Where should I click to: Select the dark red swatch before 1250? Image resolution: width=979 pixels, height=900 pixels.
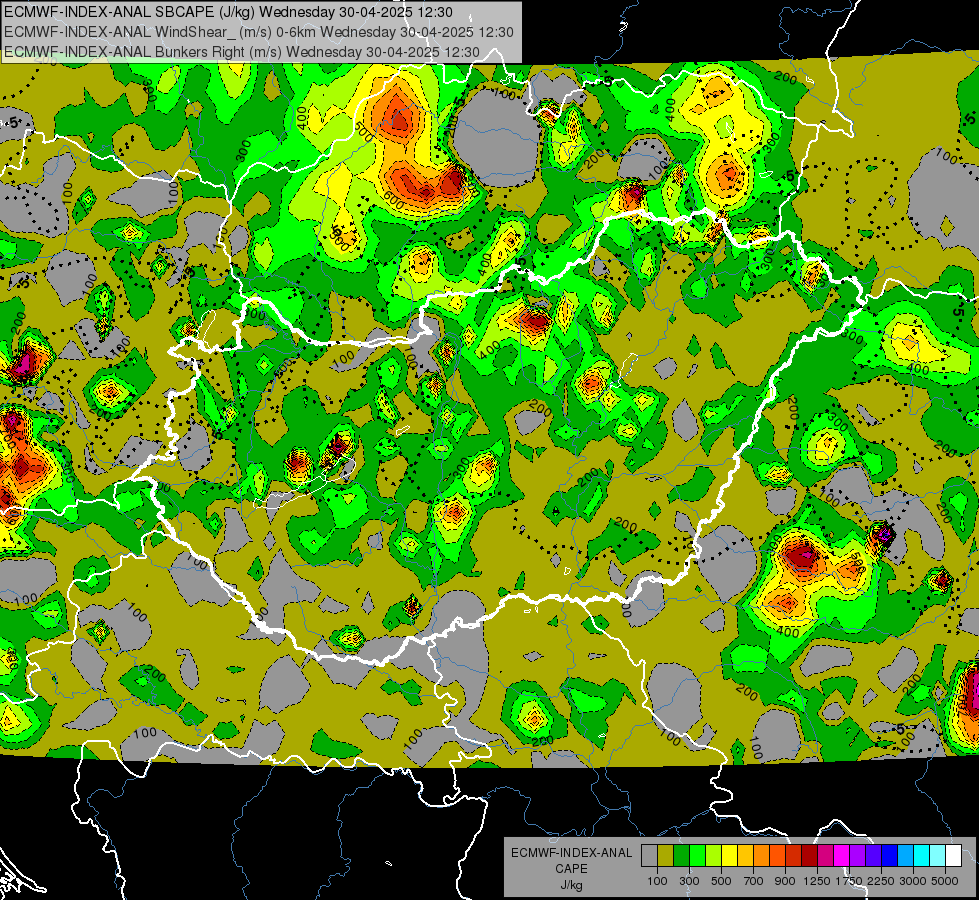click(810, 856)
